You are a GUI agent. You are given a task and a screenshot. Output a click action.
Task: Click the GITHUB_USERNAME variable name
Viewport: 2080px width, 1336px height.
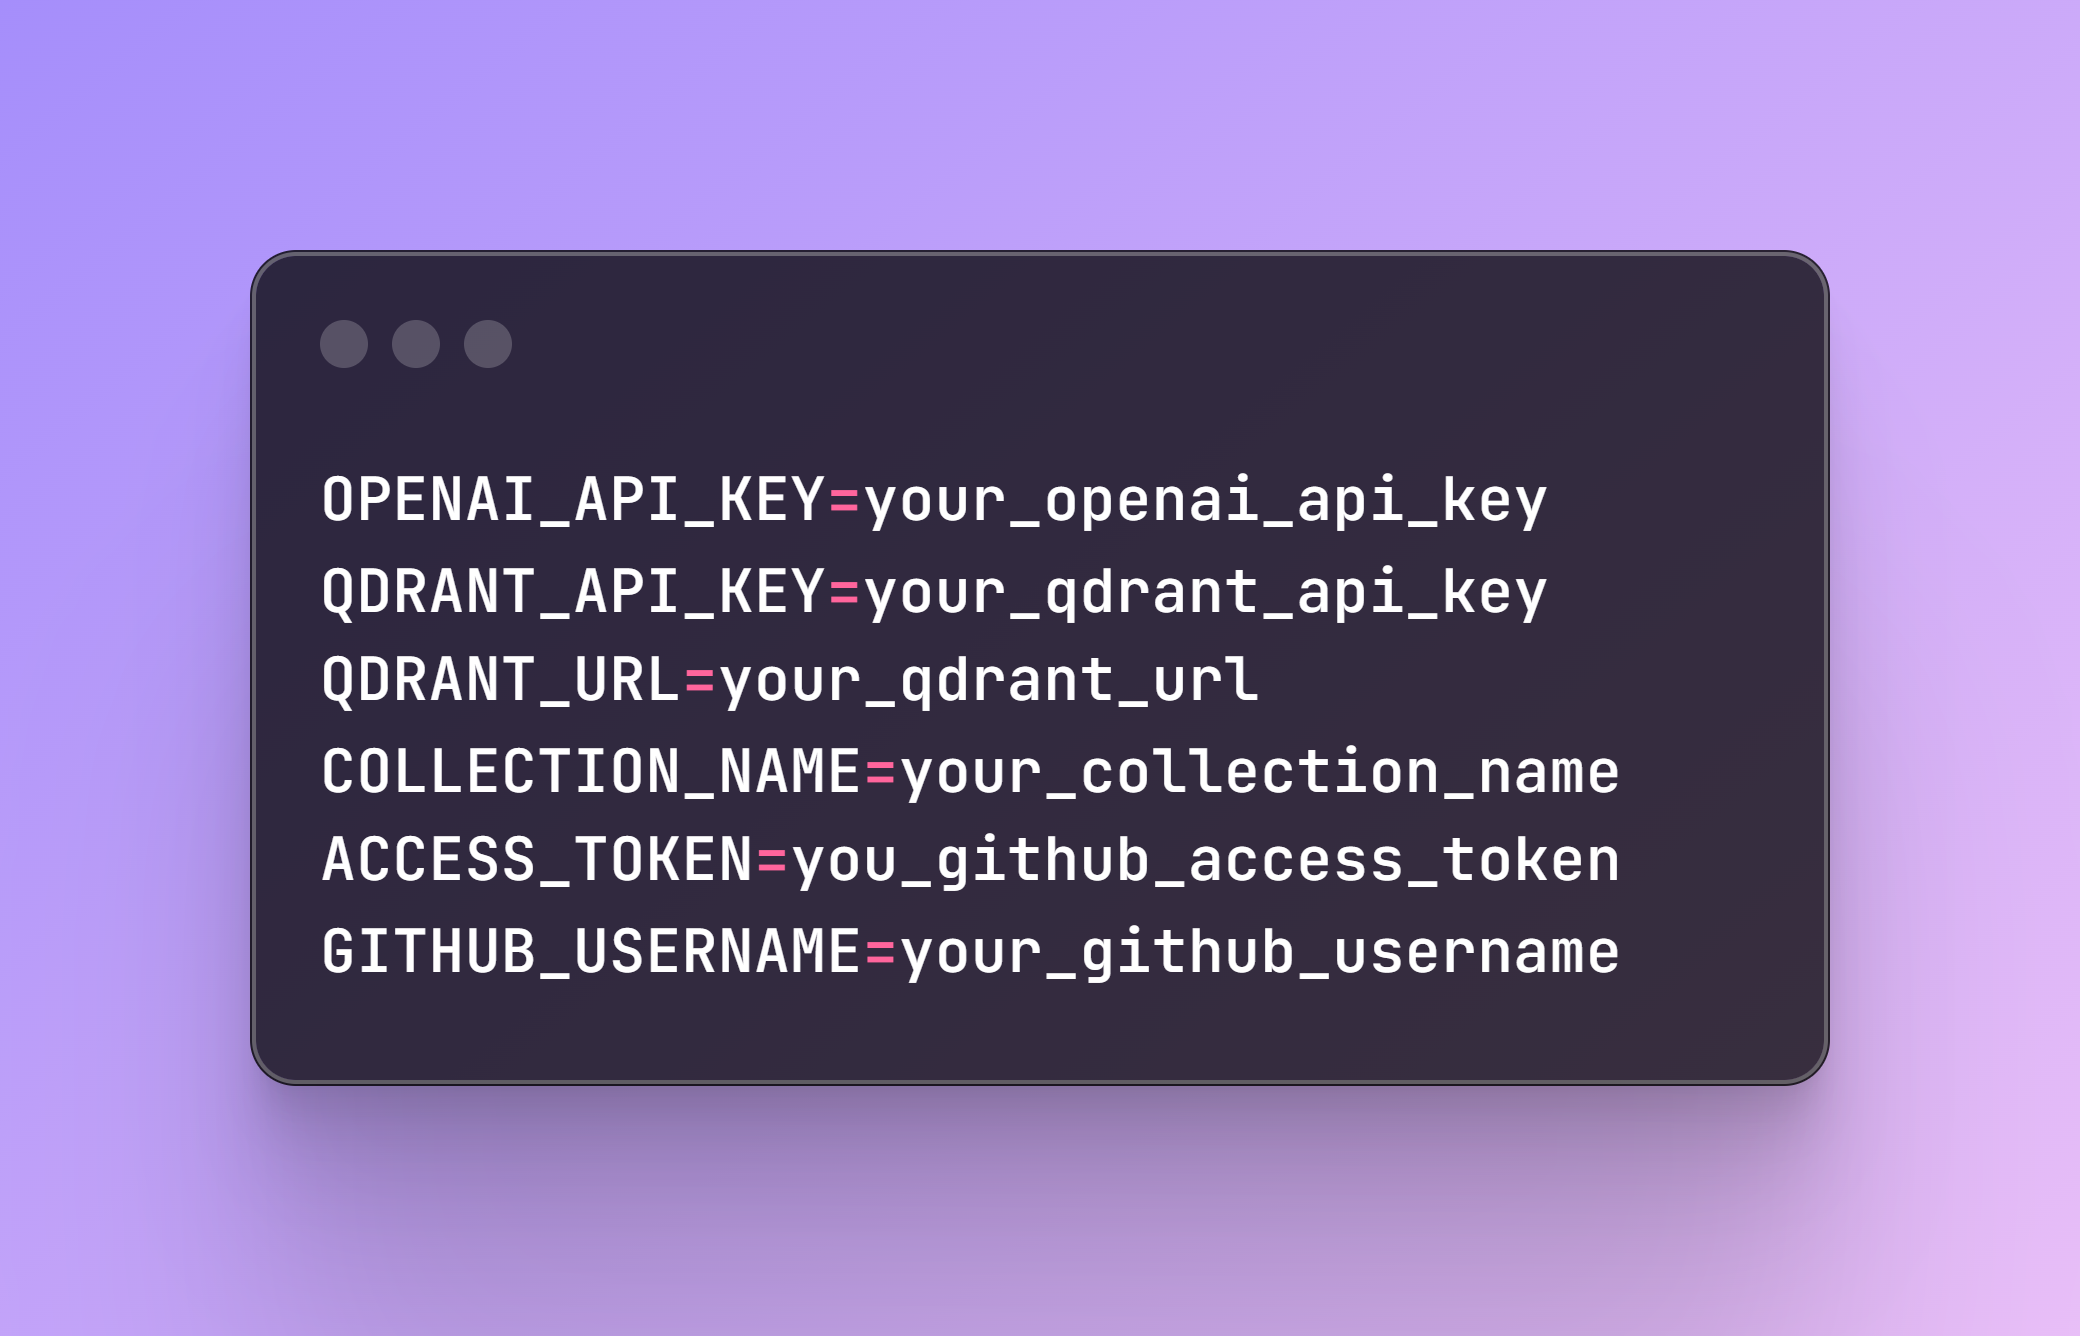(592, 952)
